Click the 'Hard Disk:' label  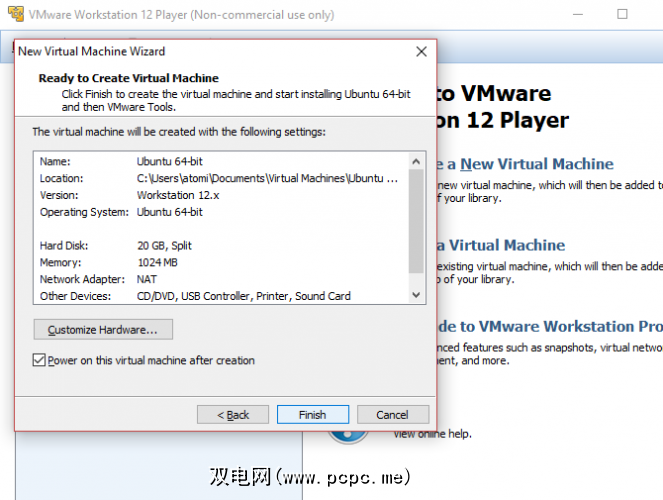[x=64, y=246]
